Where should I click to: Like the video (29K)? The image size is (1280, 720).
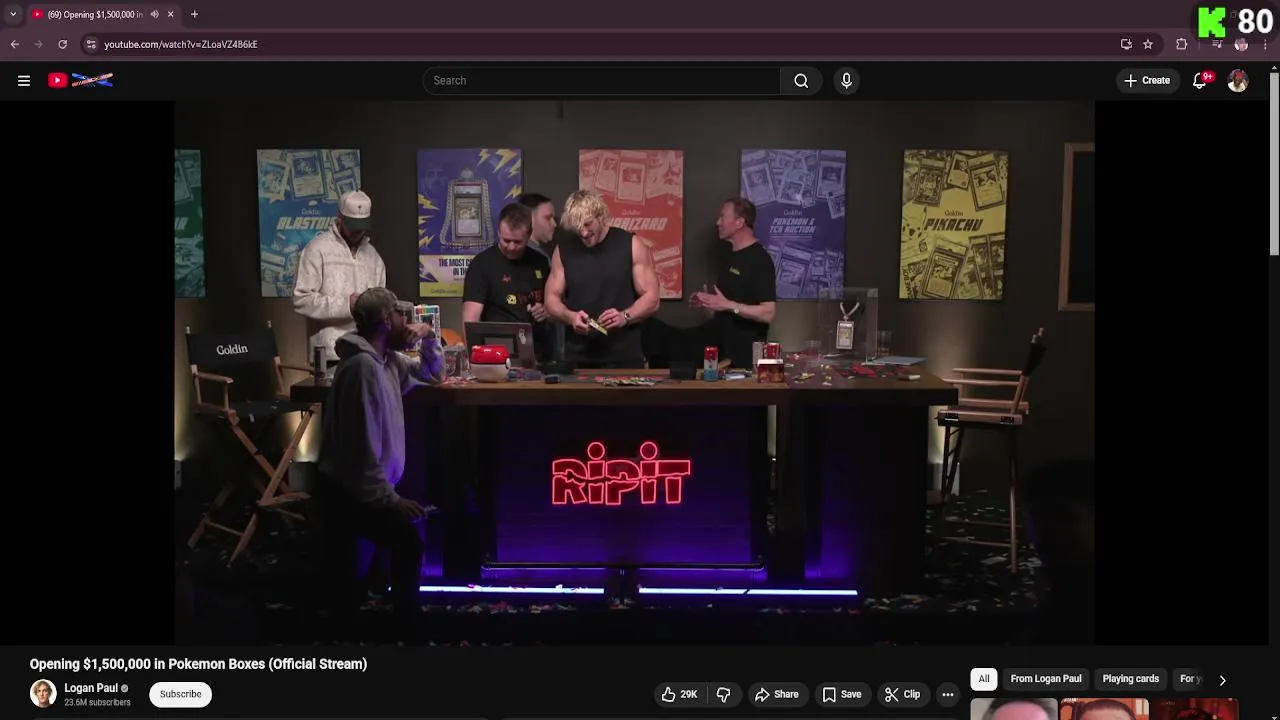(x=678, y=694)
